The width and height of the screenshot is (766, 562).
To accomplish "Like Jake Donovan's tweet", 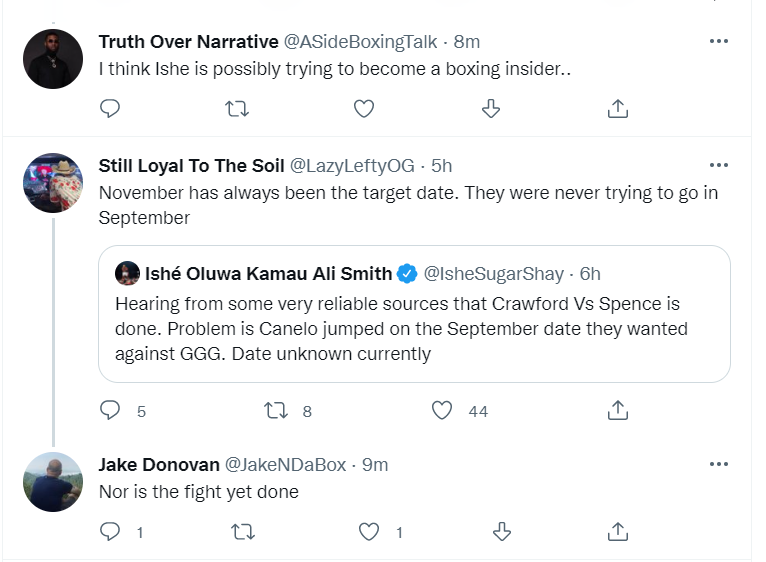I will [x=371, y=532].
